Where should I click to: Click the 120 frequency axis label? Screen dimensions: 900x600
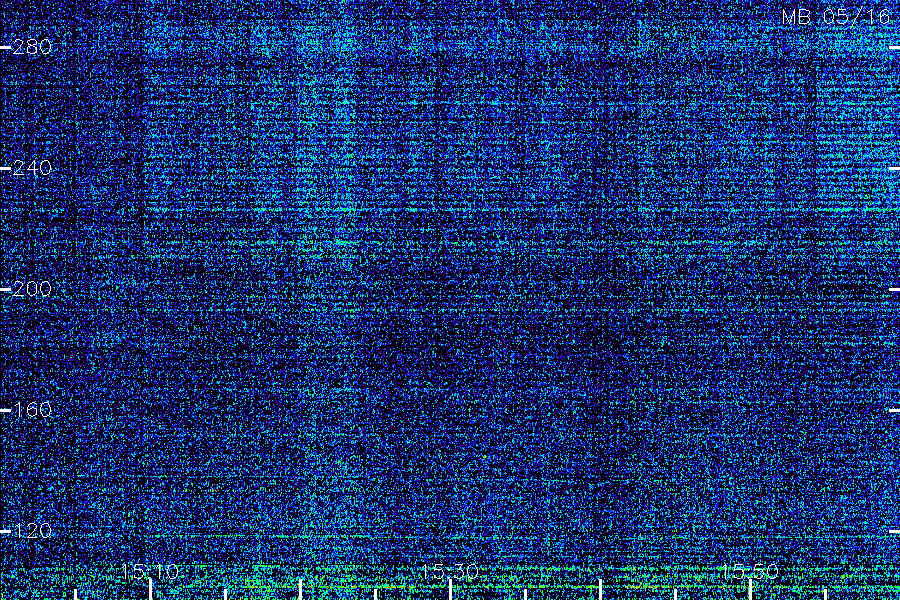pyautogui.click(x=32, y=531)
